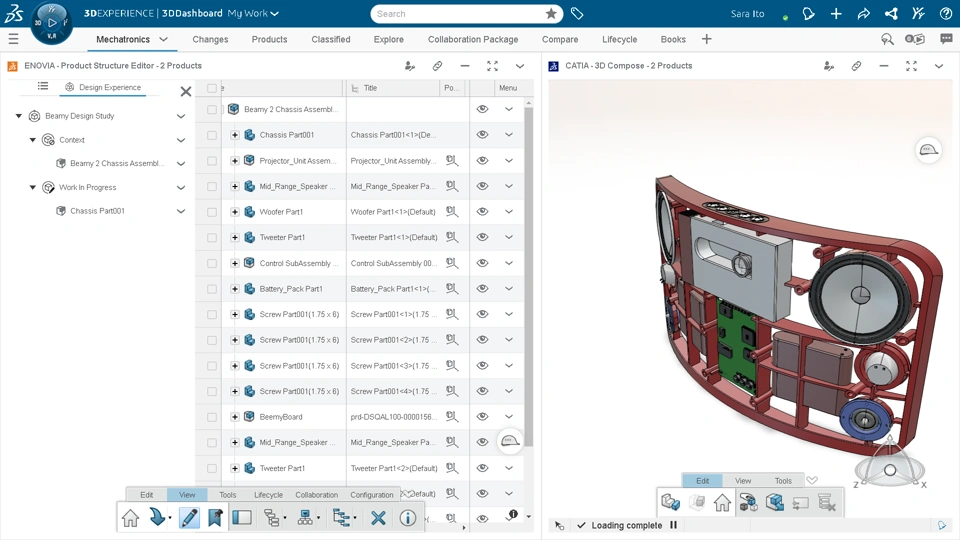Tick the select-all checkbox in table header
Screen dimensions: 960x540
[x=212, y=88]
